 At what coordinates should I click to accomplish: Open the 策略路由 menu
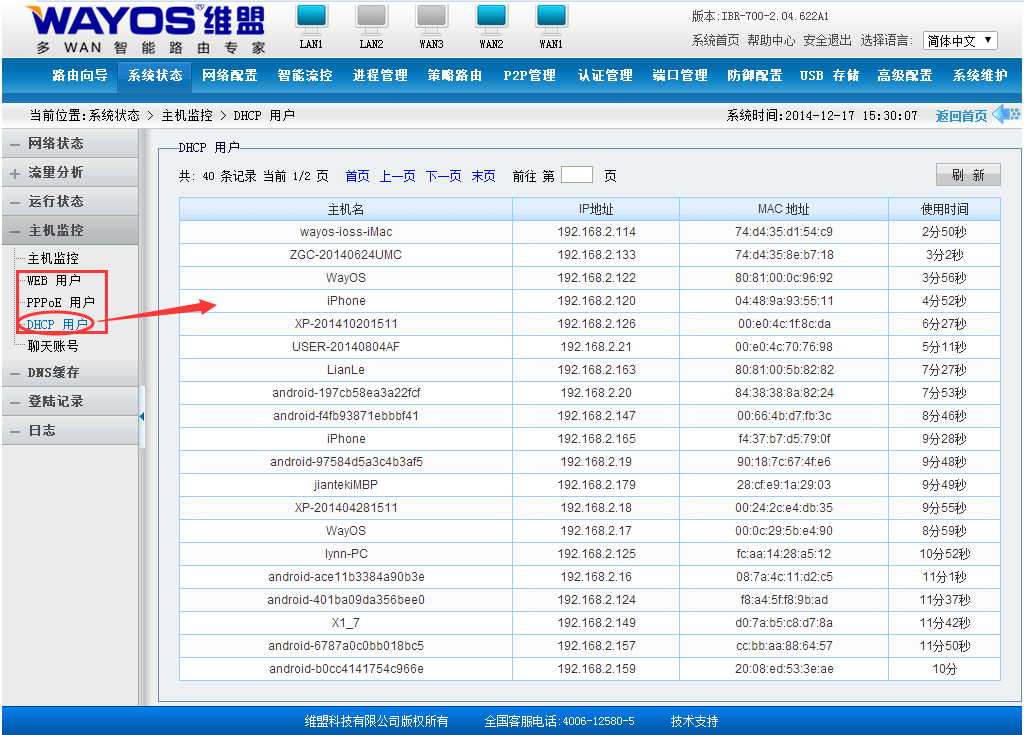click(455, 75)
